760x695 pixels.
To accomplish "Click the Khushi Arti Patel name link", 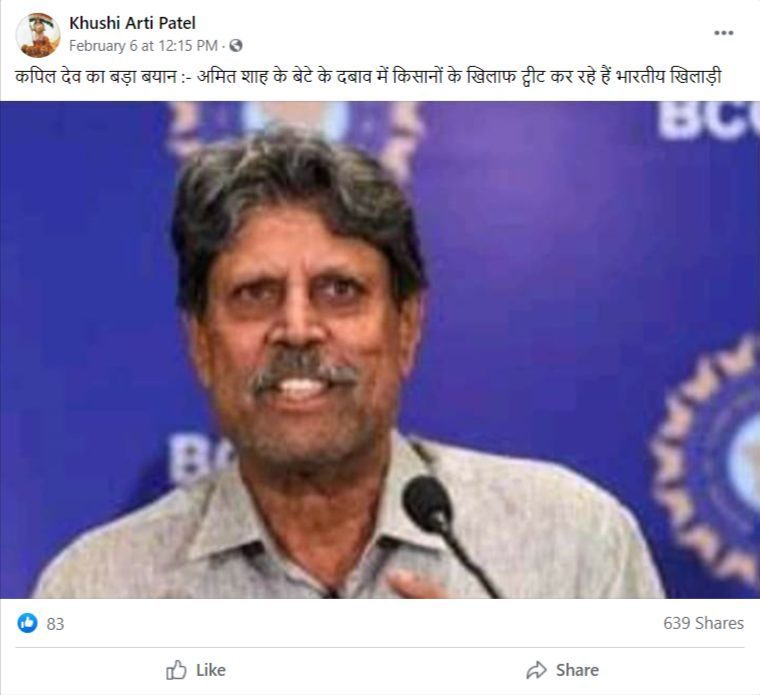I will click(132, 23).
